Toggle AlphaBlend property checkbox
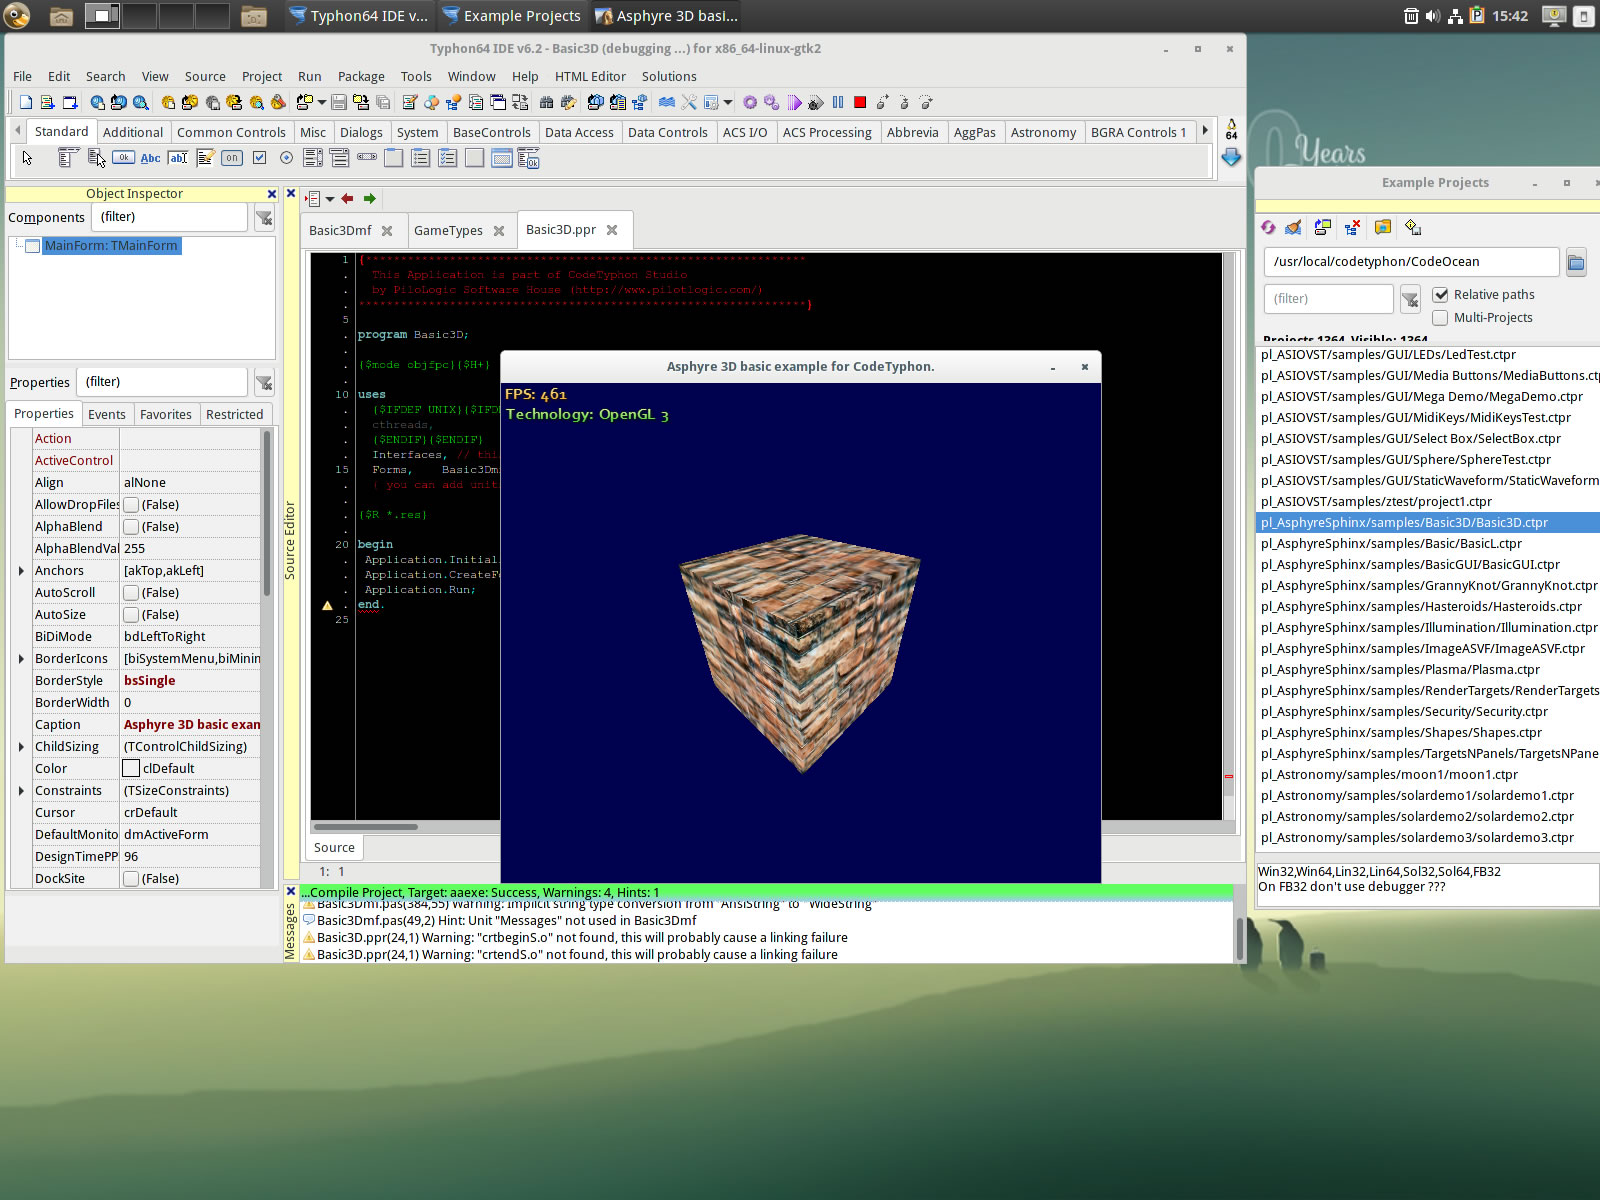 (131, 527)
